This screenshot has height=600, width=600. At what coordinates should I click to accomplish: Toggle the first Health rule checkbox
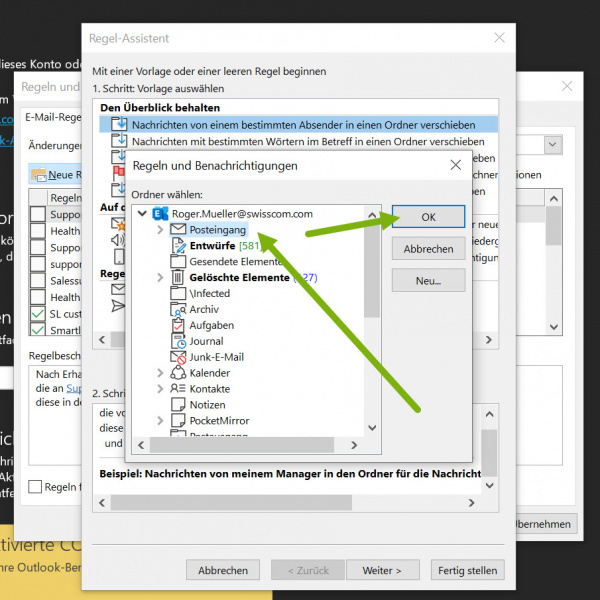pyautogui.click(x=38, y=231)
